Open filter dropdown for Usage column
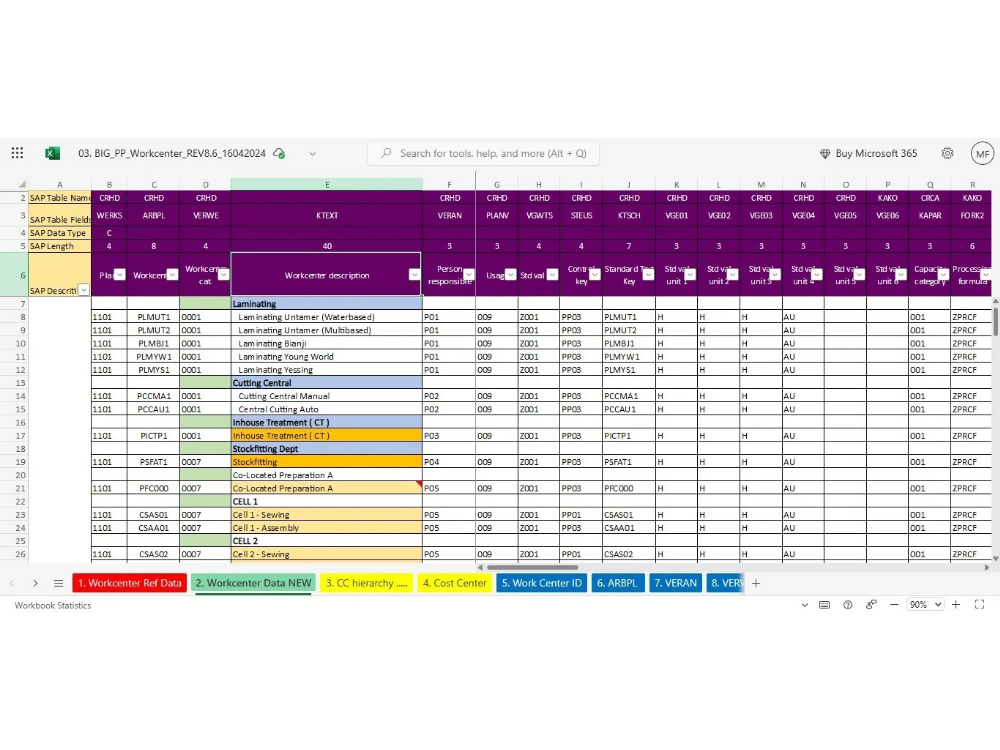1000x750 pixels. [x=511, y=275]
